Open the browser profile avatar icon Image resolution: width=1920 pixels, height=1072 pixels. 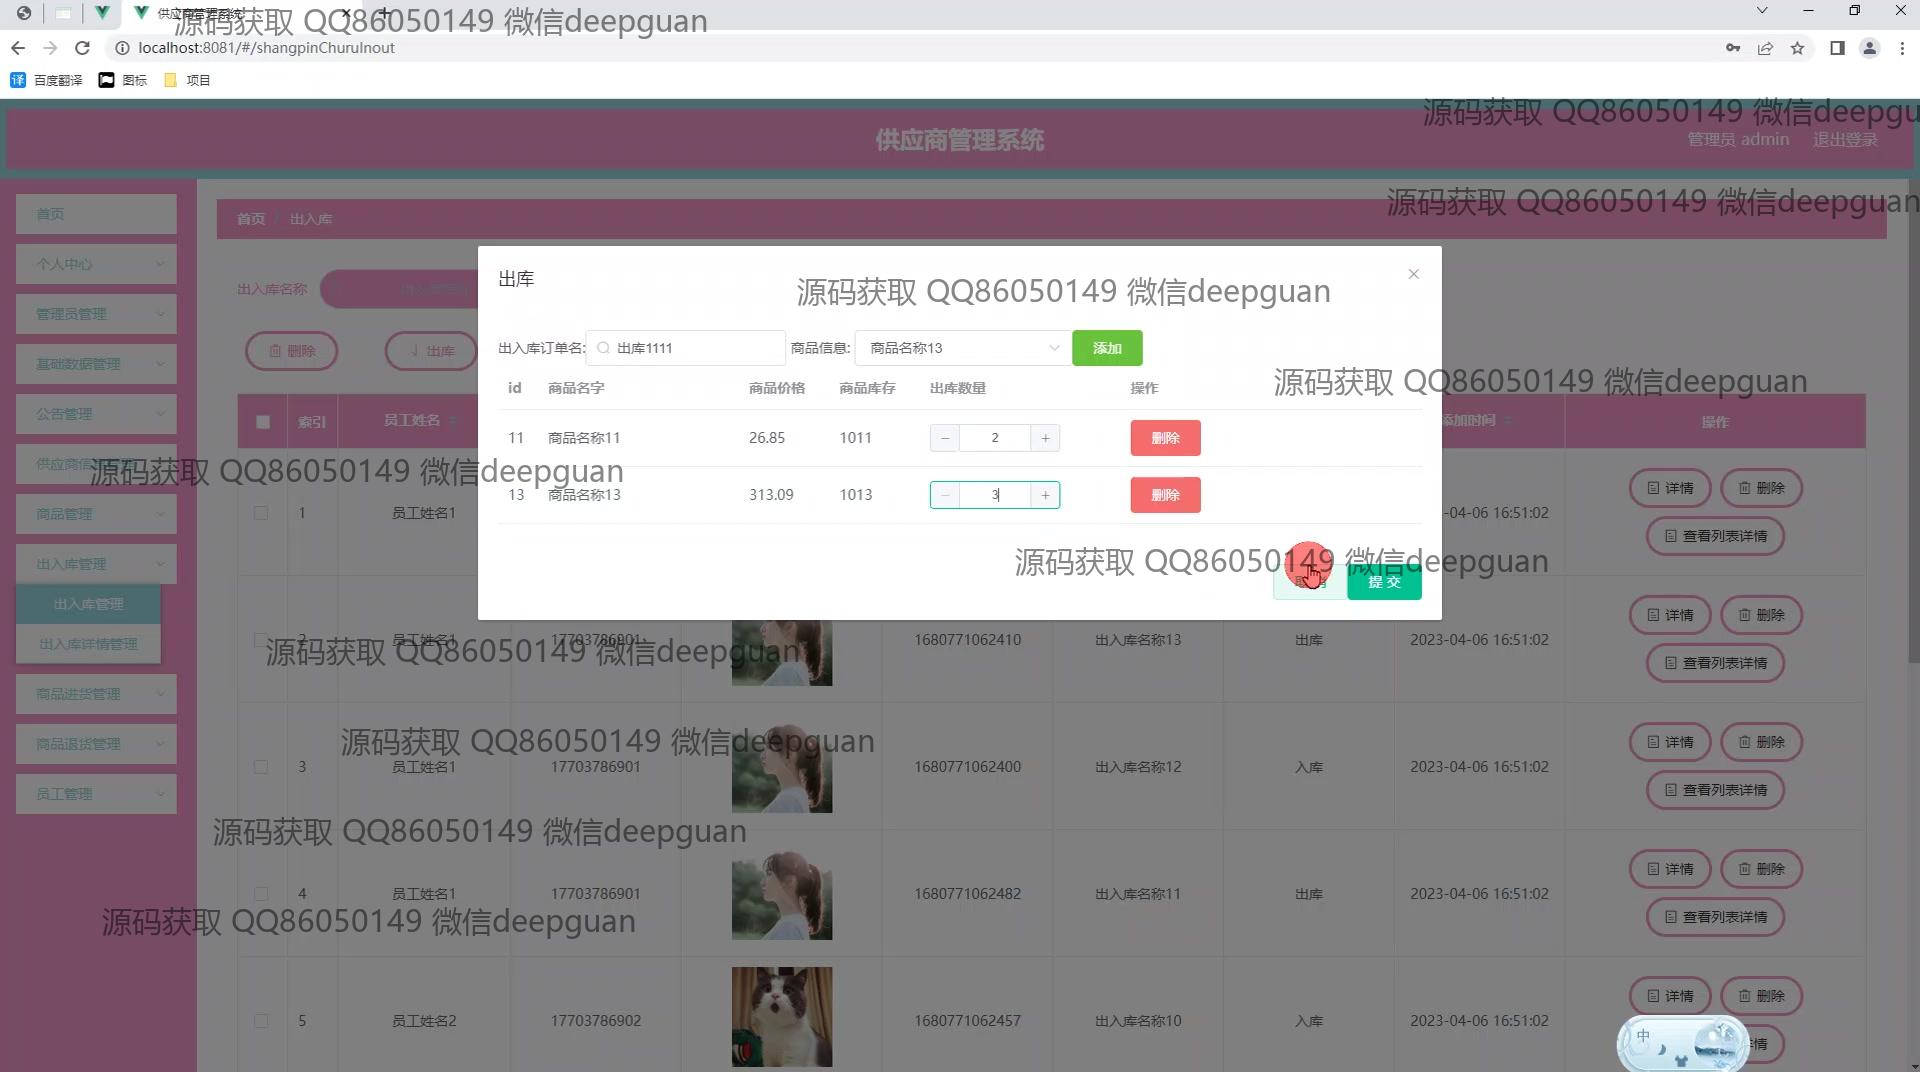point(1868,48)
